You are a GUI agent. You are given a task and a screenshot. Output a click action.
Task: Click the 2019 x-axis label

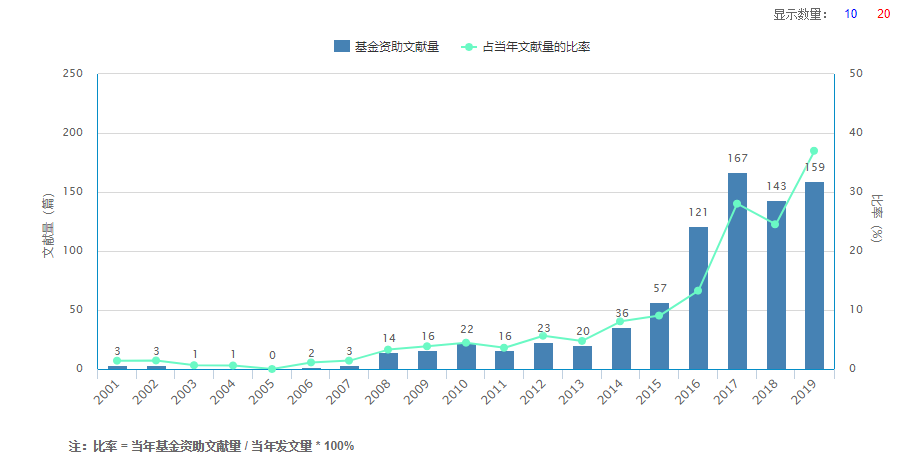pos(805,392)
